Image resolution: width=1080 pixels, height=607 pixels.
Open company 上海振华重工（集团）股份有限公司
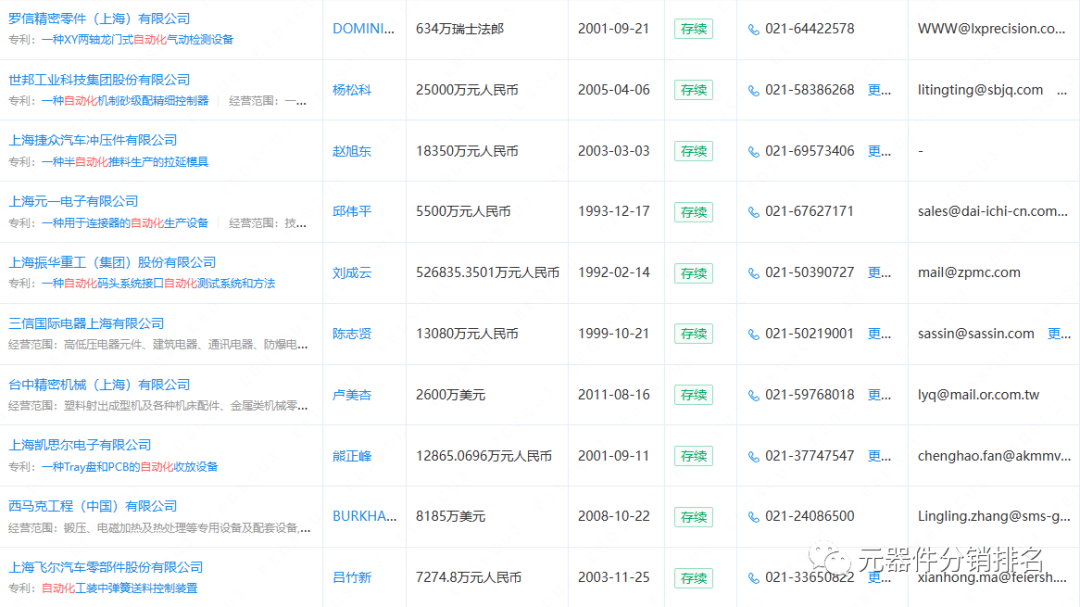coord(112,263)
